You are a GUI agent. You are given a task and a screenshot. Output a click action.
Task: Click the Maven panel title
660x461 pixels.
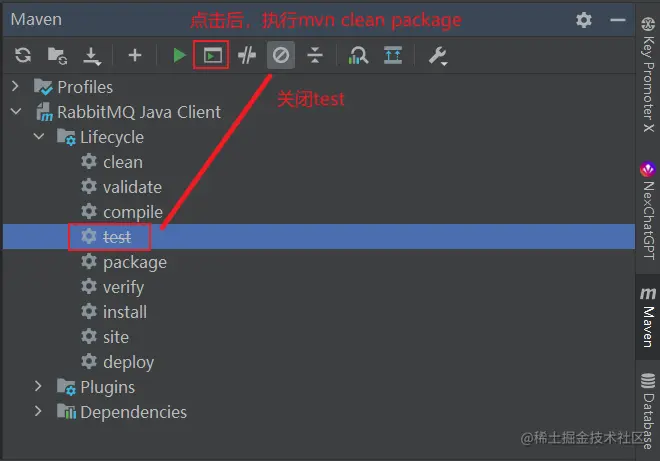coord(36,19)
